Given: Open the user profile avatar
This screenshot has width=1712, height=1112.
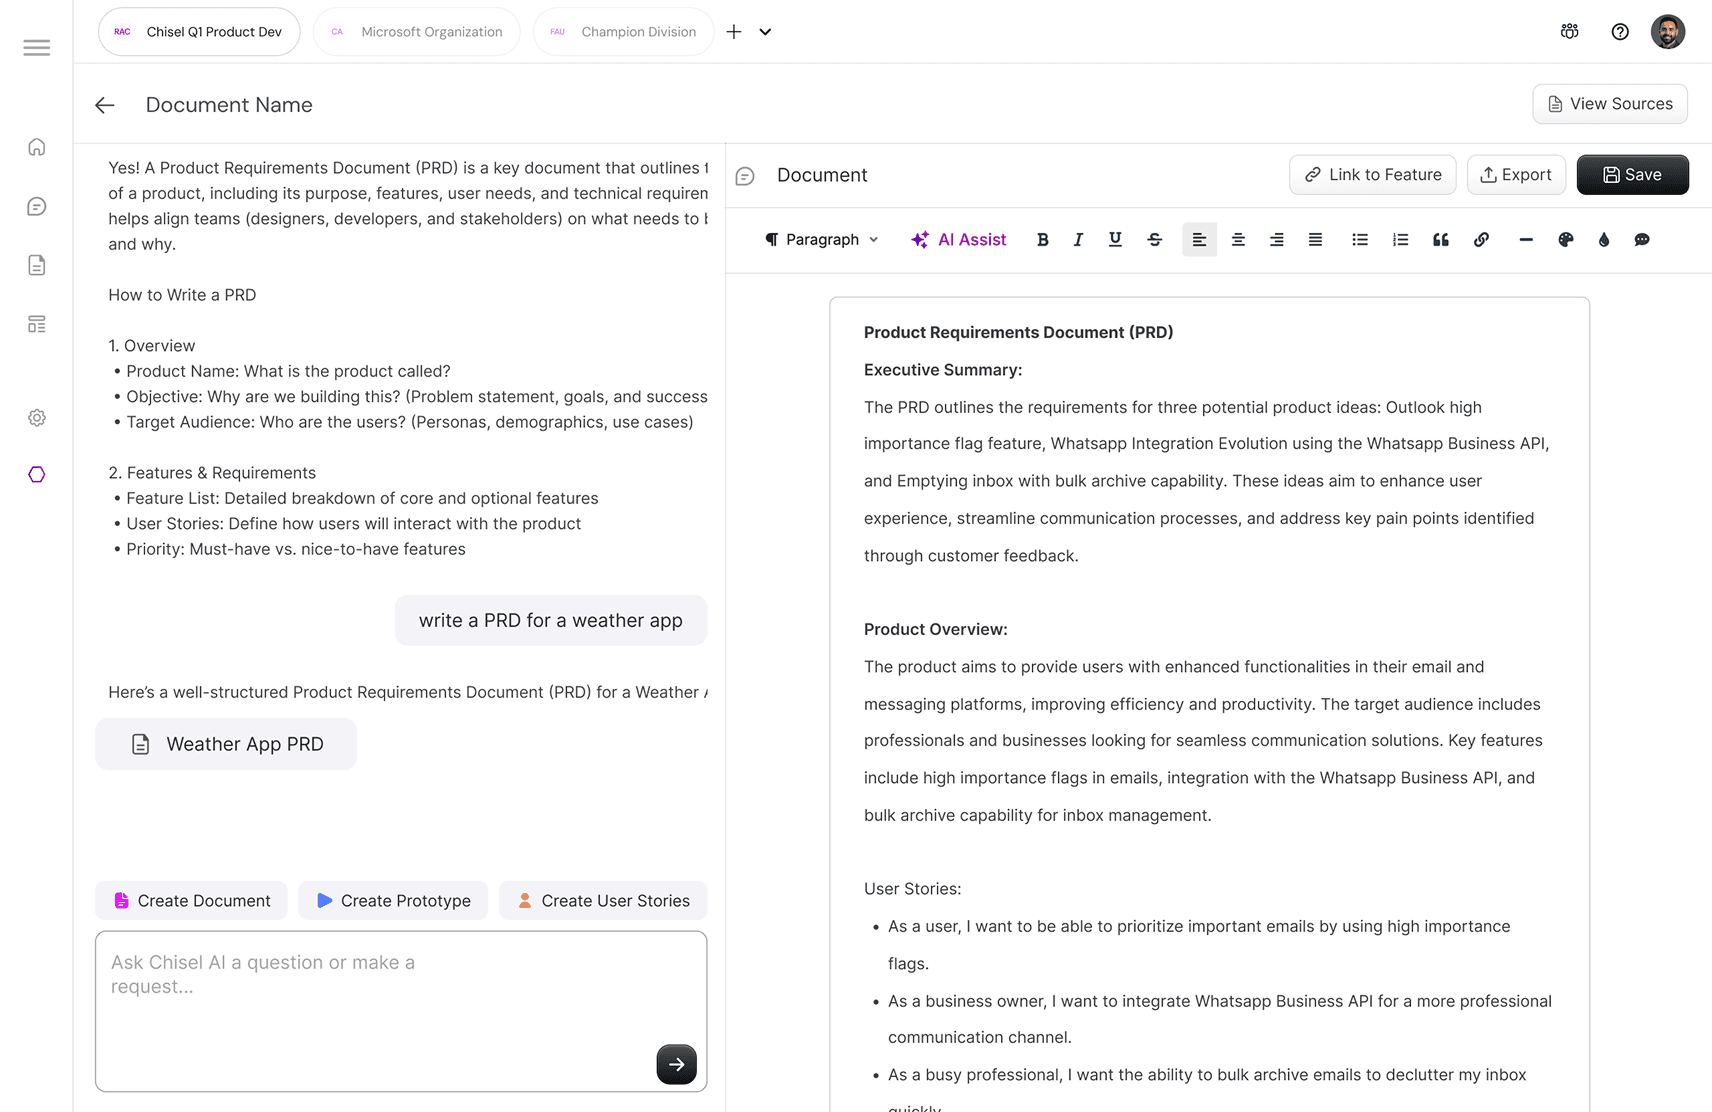Looking at the screenshot, I should (1667, 31).
